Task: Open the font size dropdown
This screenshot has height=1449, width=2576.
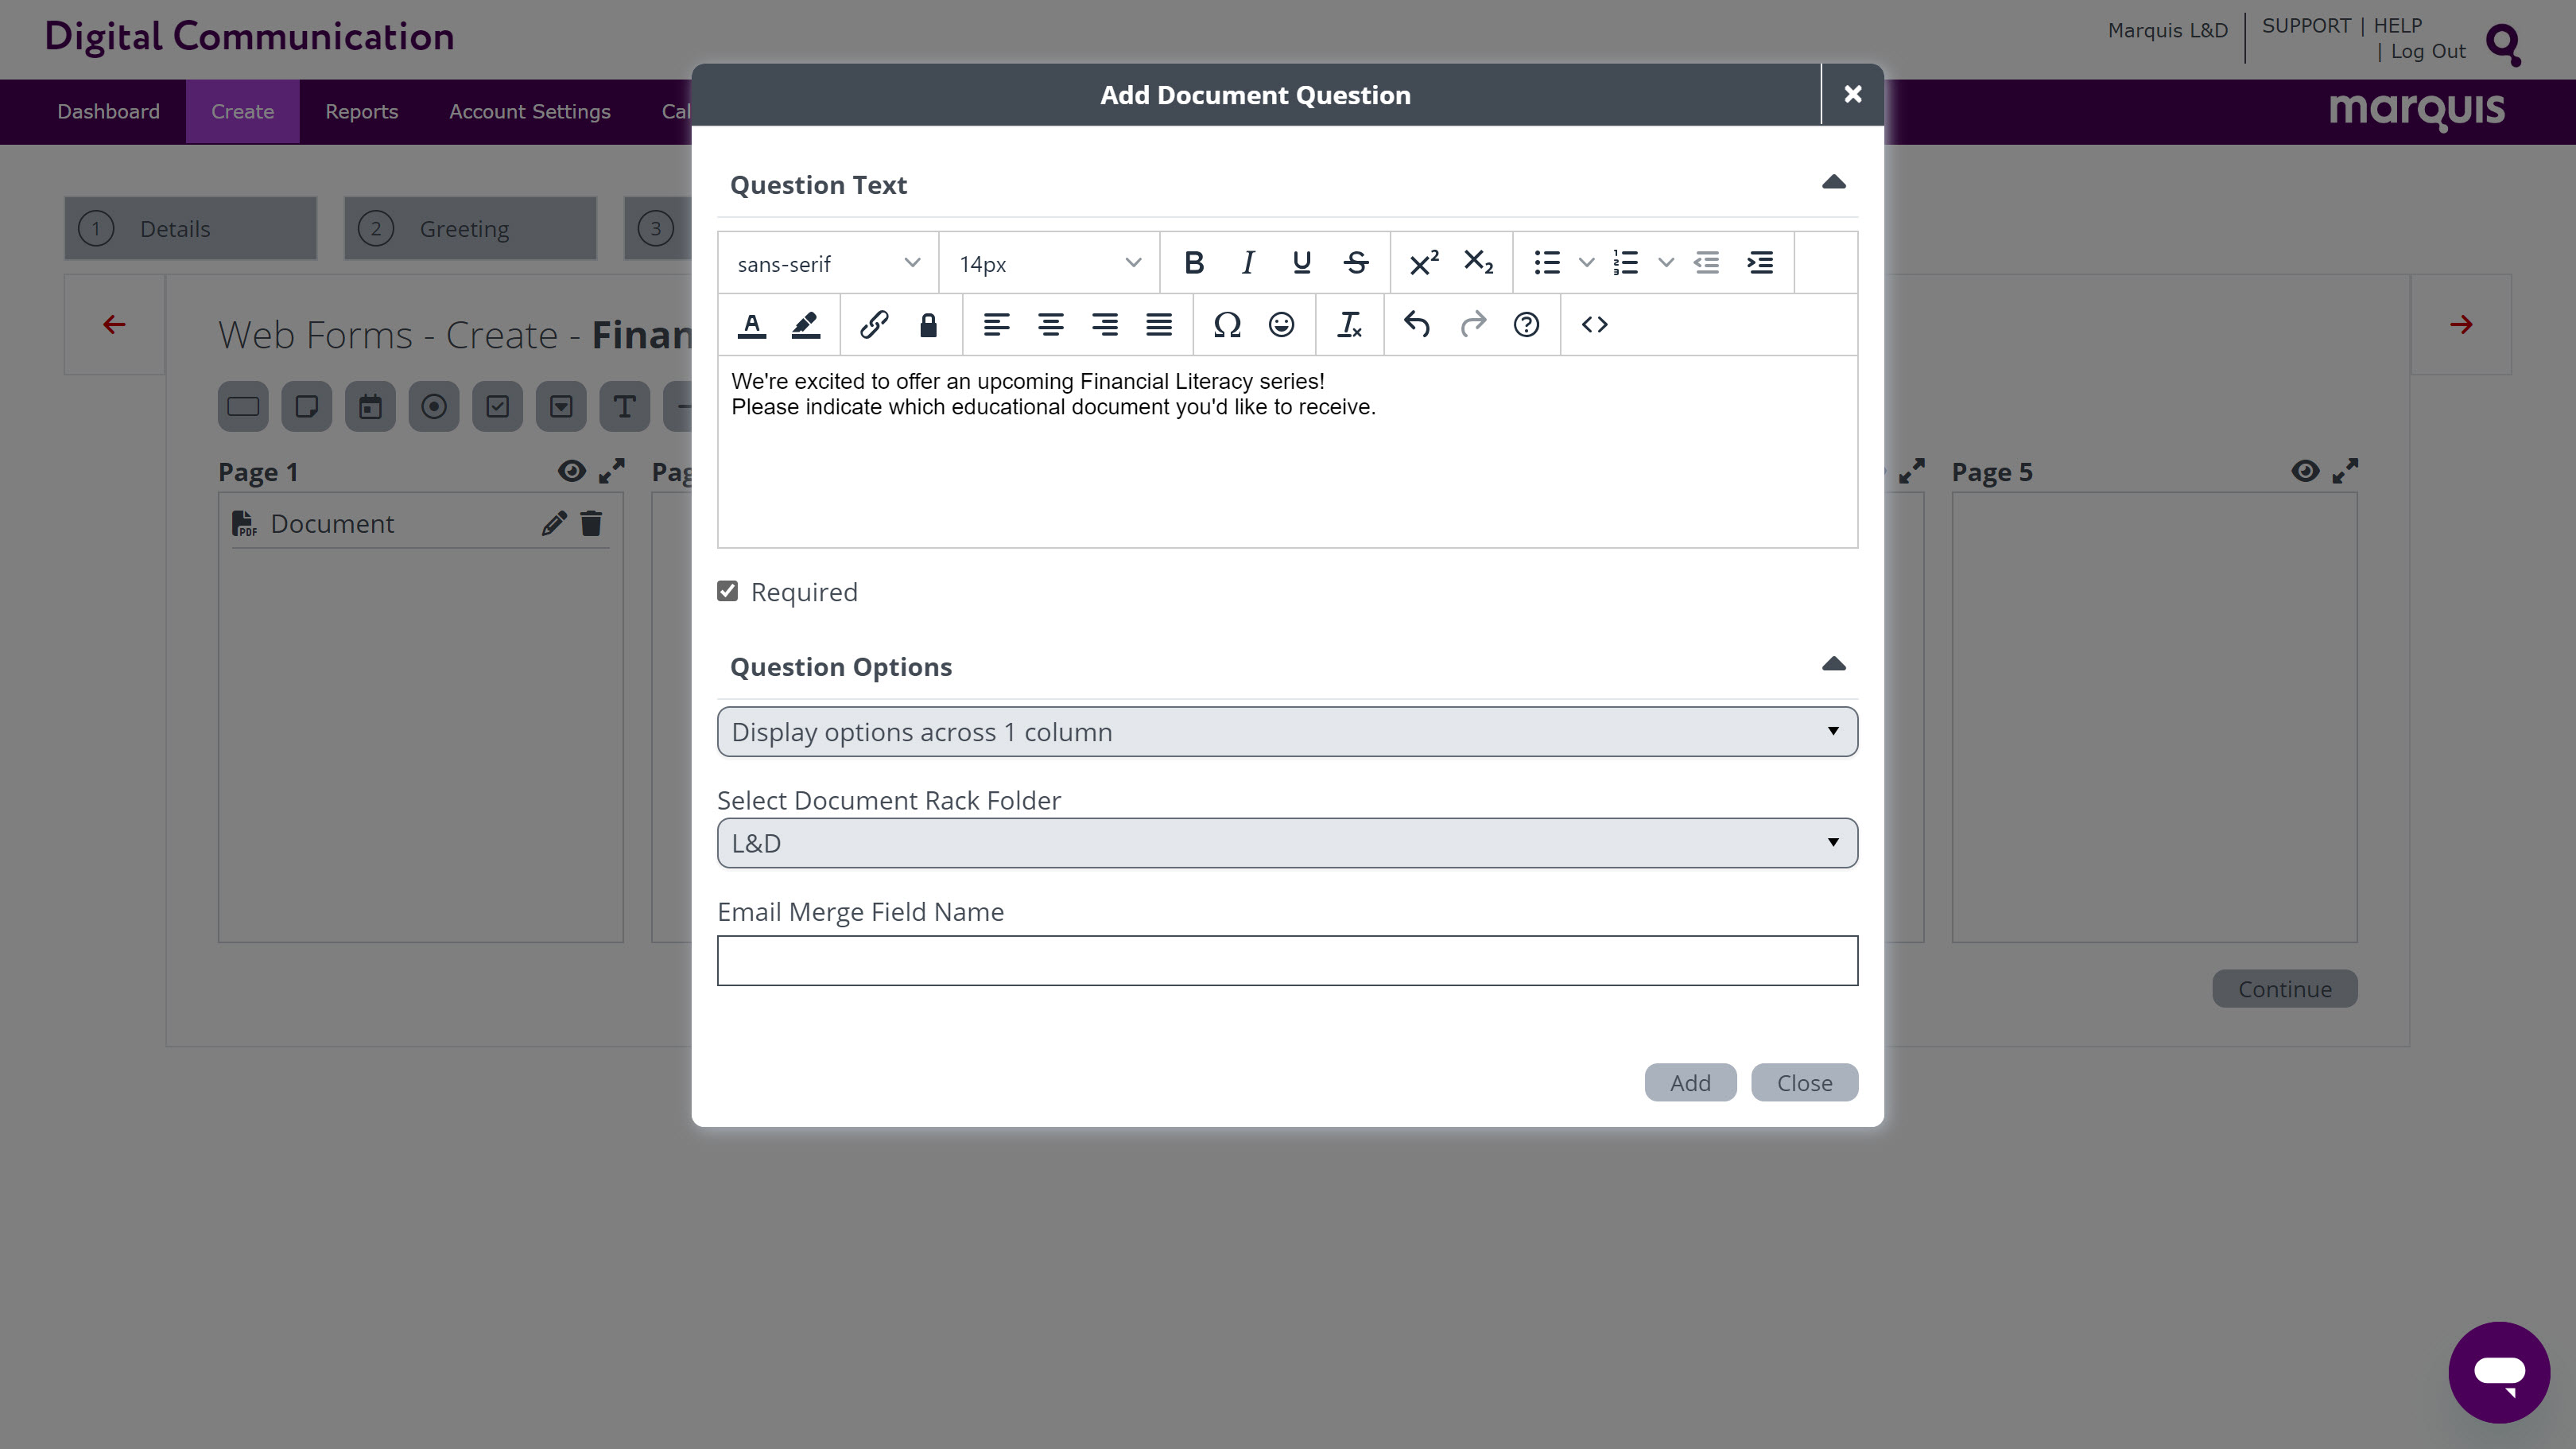Action: pos(1049,264)
